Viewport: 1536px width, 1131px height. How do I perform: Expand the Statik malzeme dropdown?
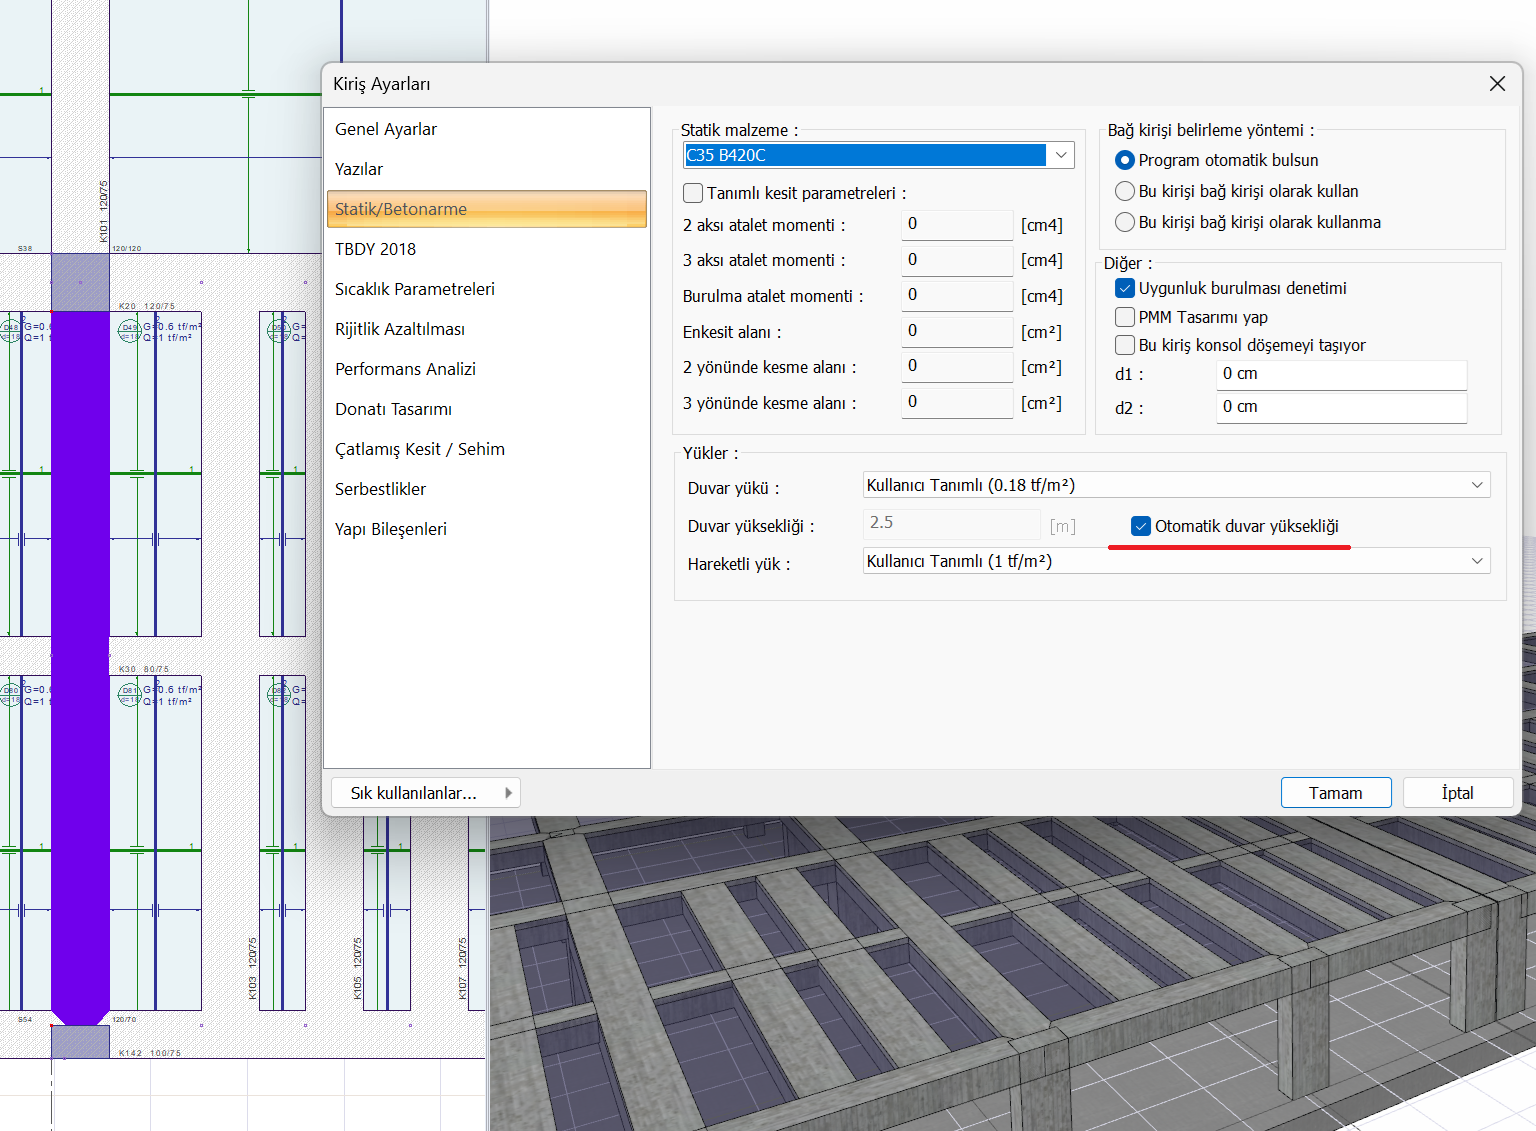(x=1061, y=155)
